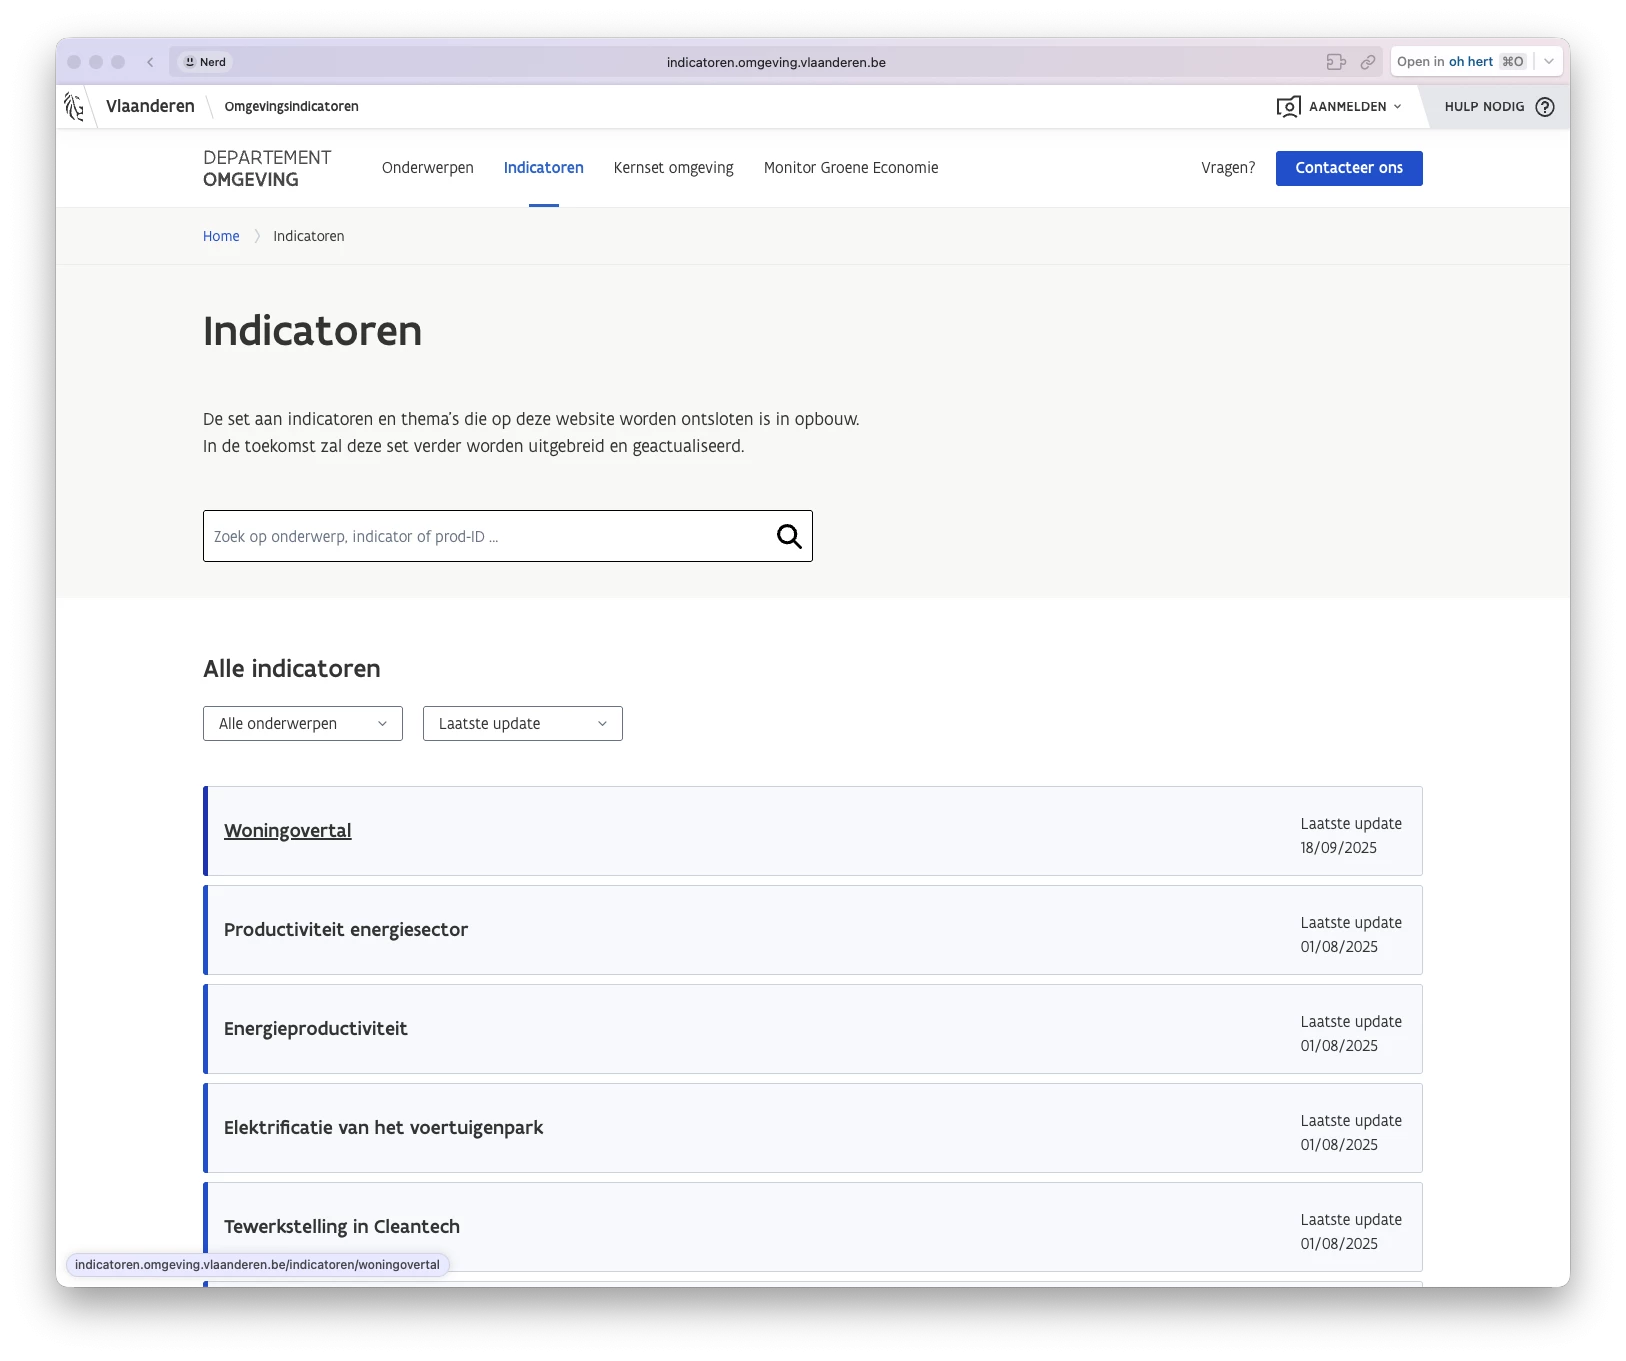
Task: Click the help question mark icon
Action: point(1545,107)
